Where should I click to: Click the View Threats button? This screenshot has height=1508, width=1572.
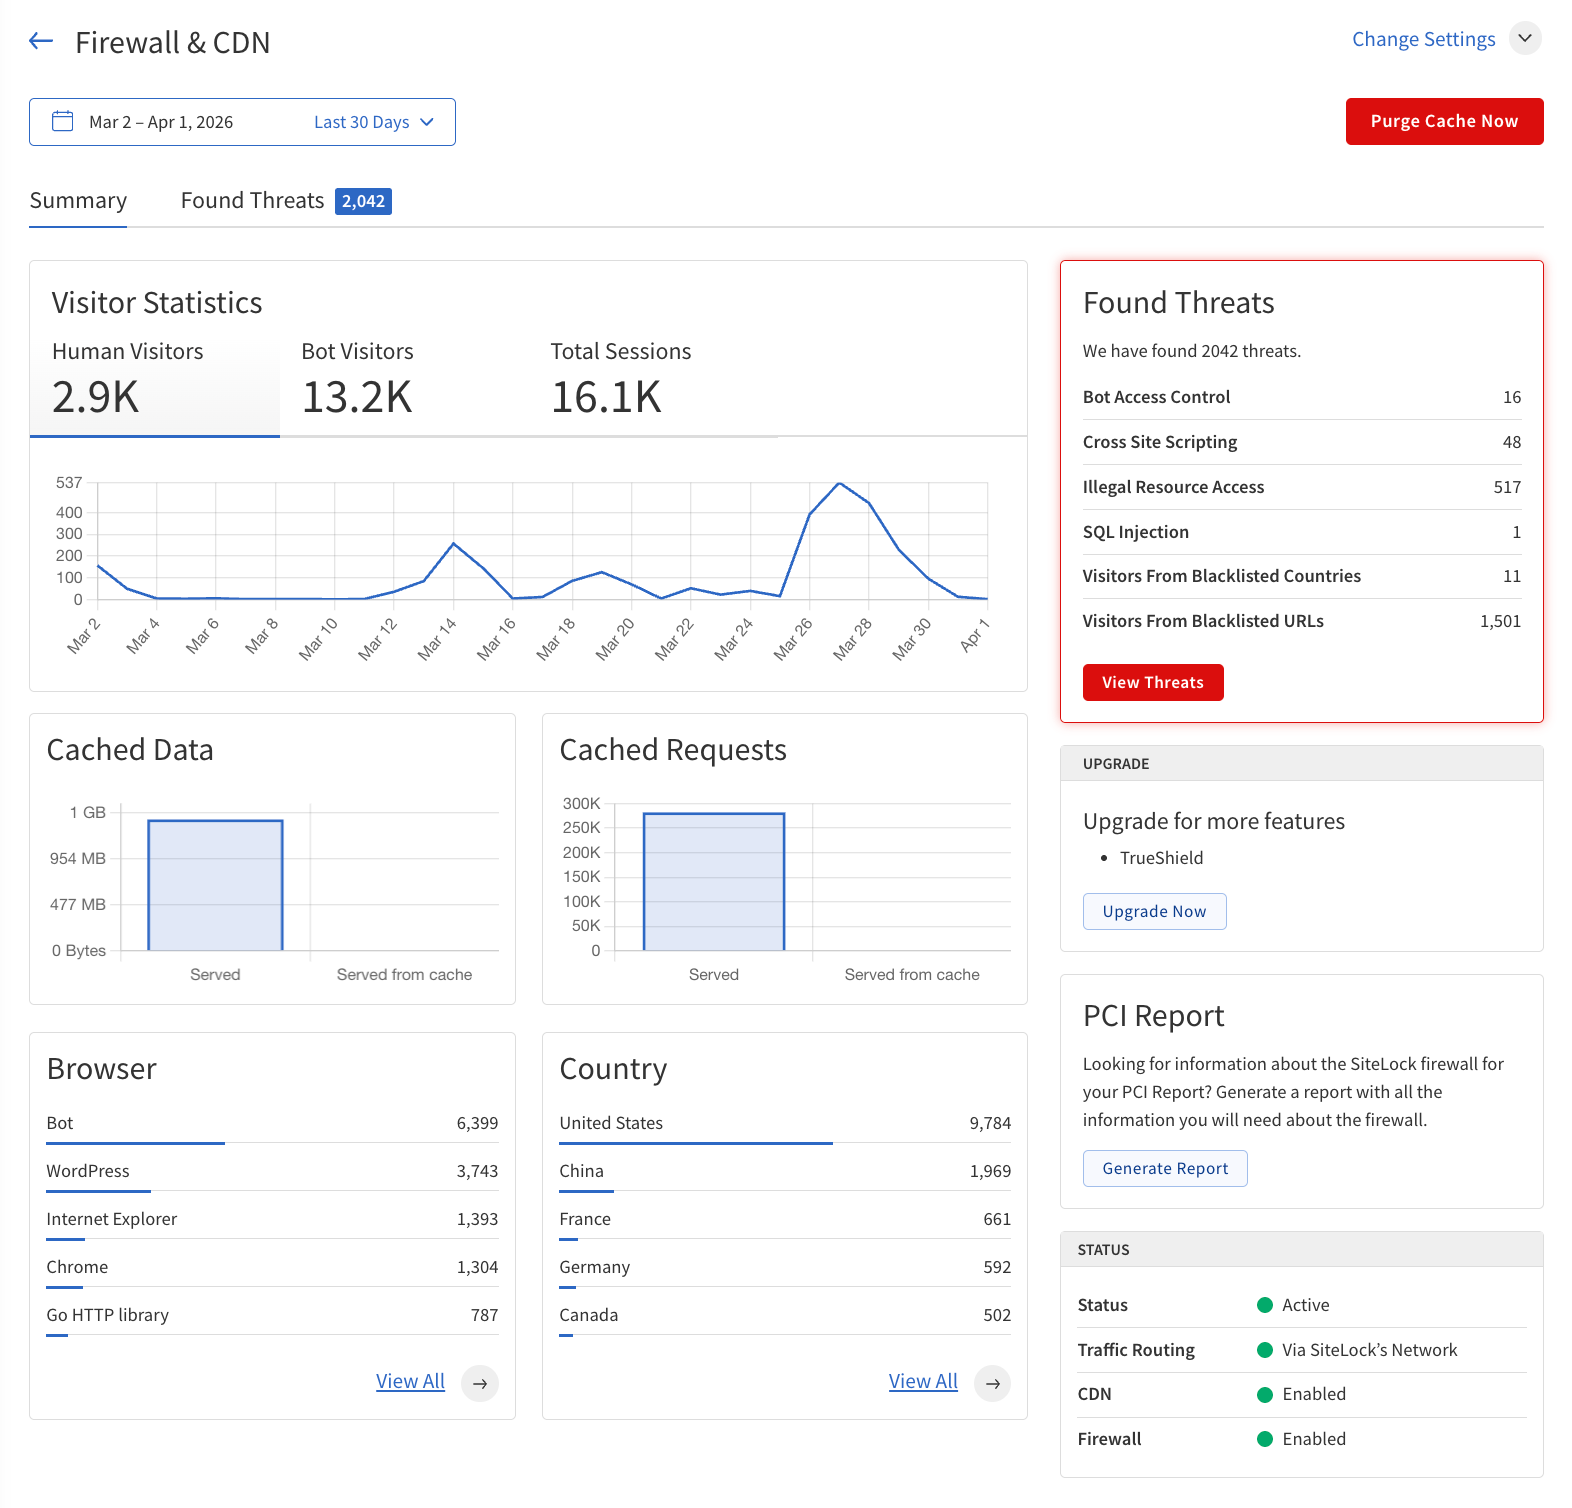1152,682
